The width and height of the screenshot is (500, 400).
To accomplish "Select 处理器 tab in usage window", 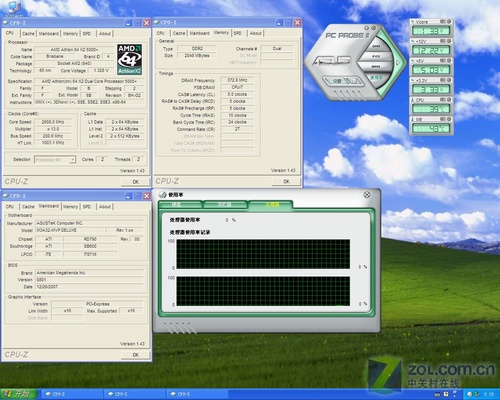I will tap(272, 205).
